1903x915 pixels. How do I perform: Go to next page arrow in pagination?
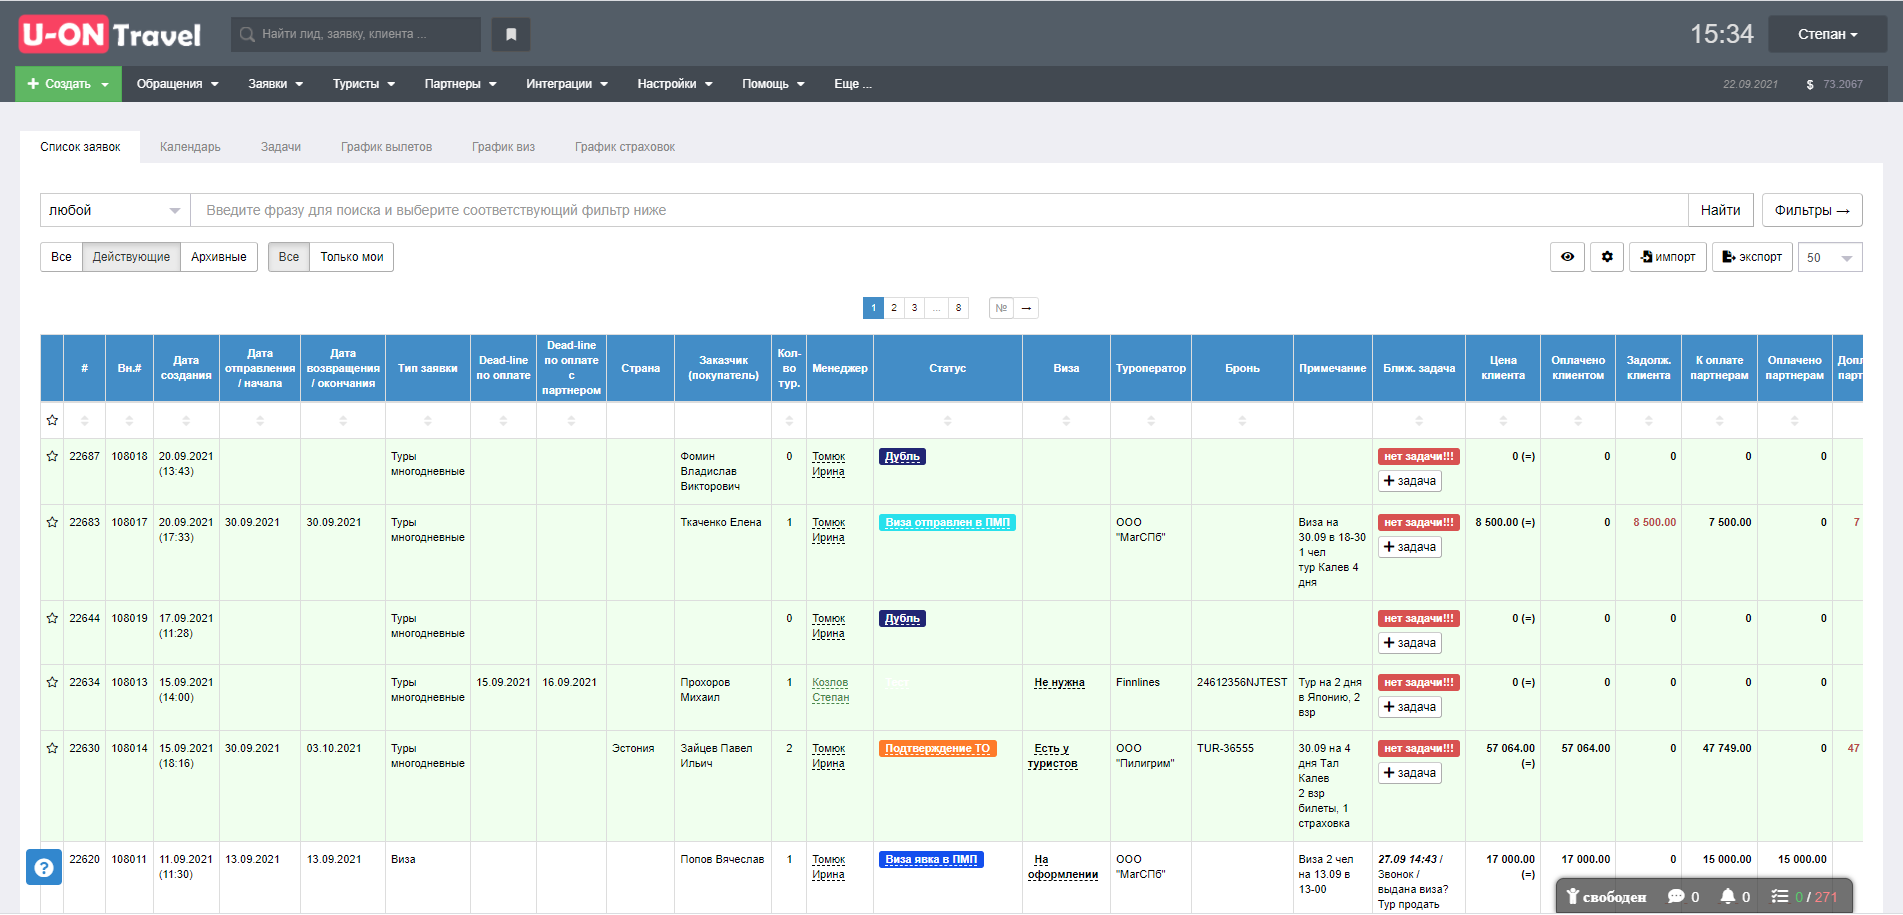1026,308
